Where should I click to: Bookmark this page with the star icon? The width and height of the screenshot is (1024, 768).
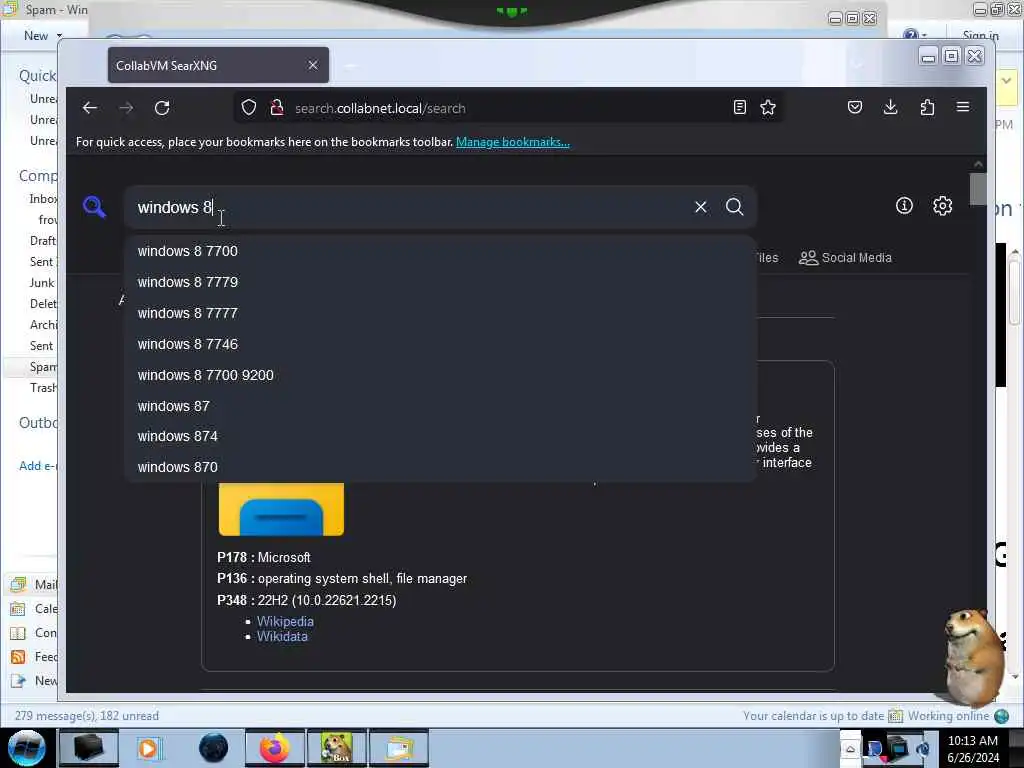768,108
